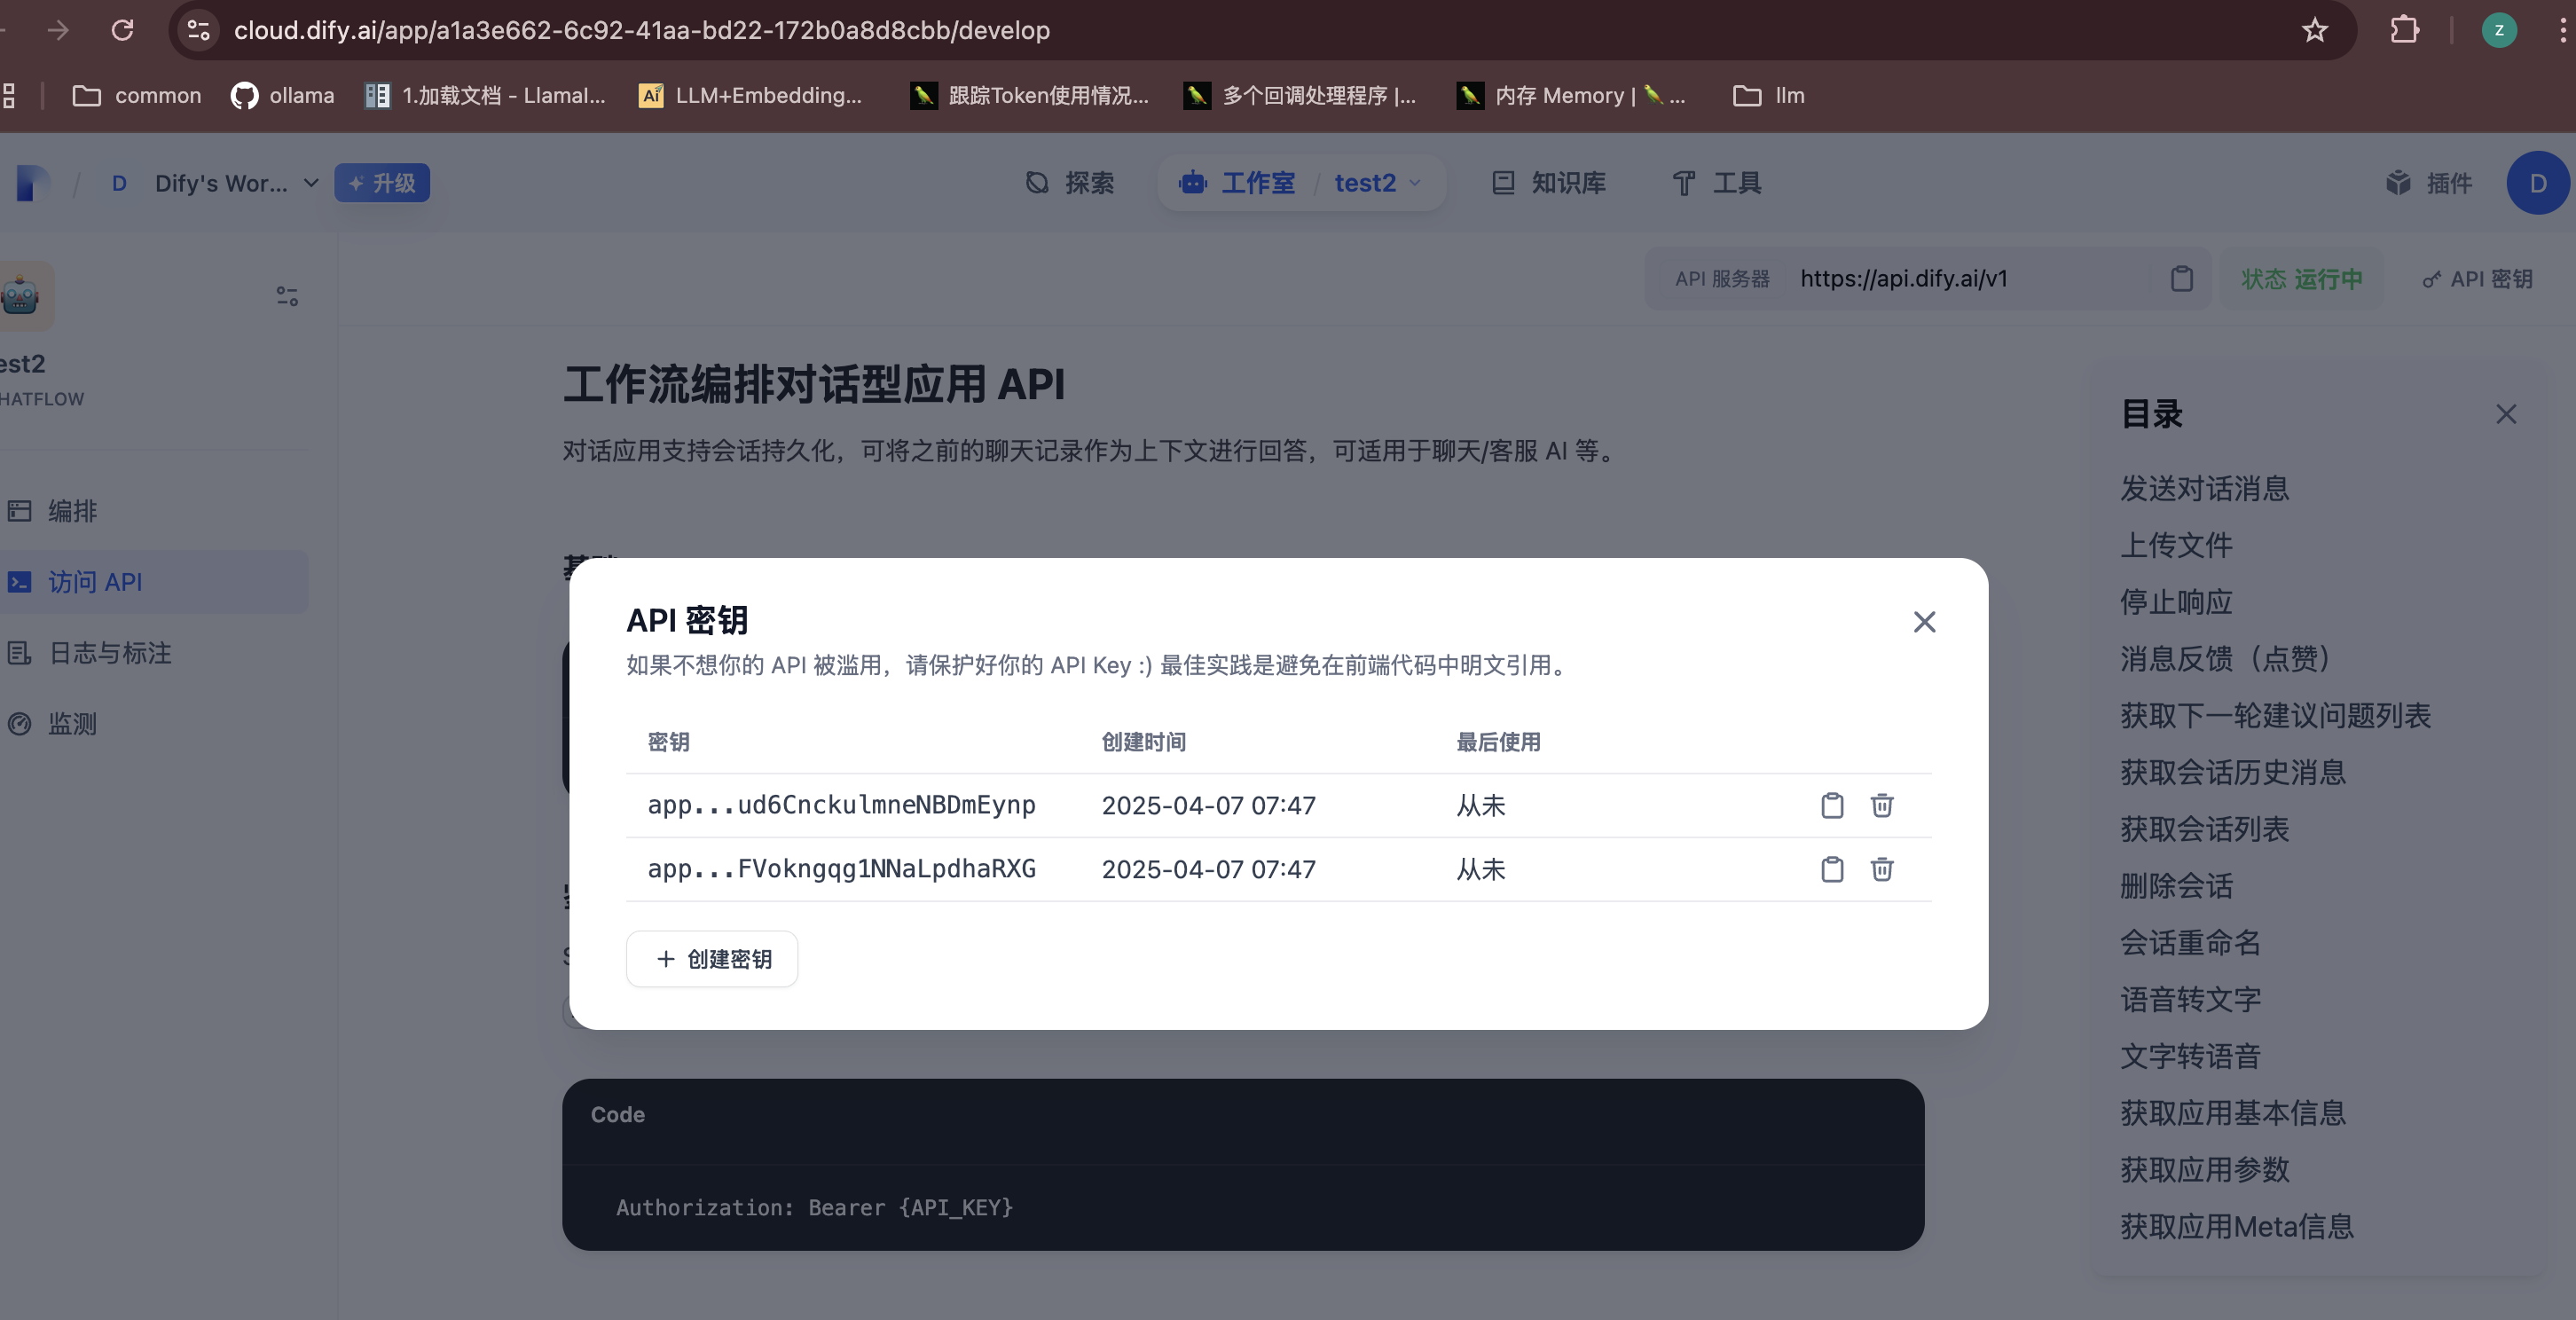The image size is (2576, 1320).
Task: Jump to 上传文件 in the table of contents
Action: pos(2176,545)
